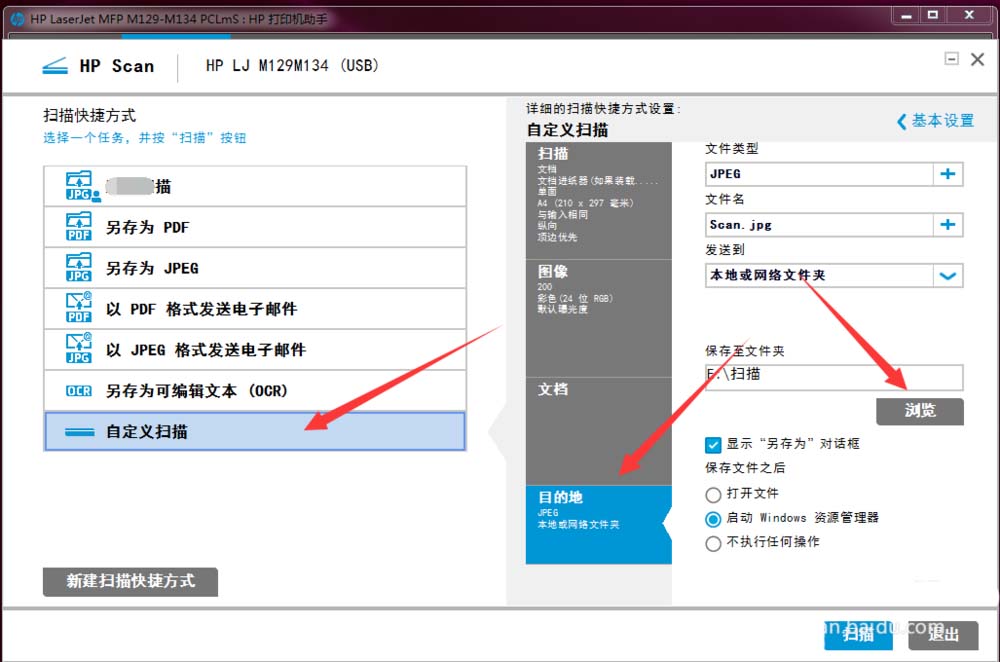Open the 扫描 settings section tab
Viewport: 1000px width, 662px height.
pos(598,200)
